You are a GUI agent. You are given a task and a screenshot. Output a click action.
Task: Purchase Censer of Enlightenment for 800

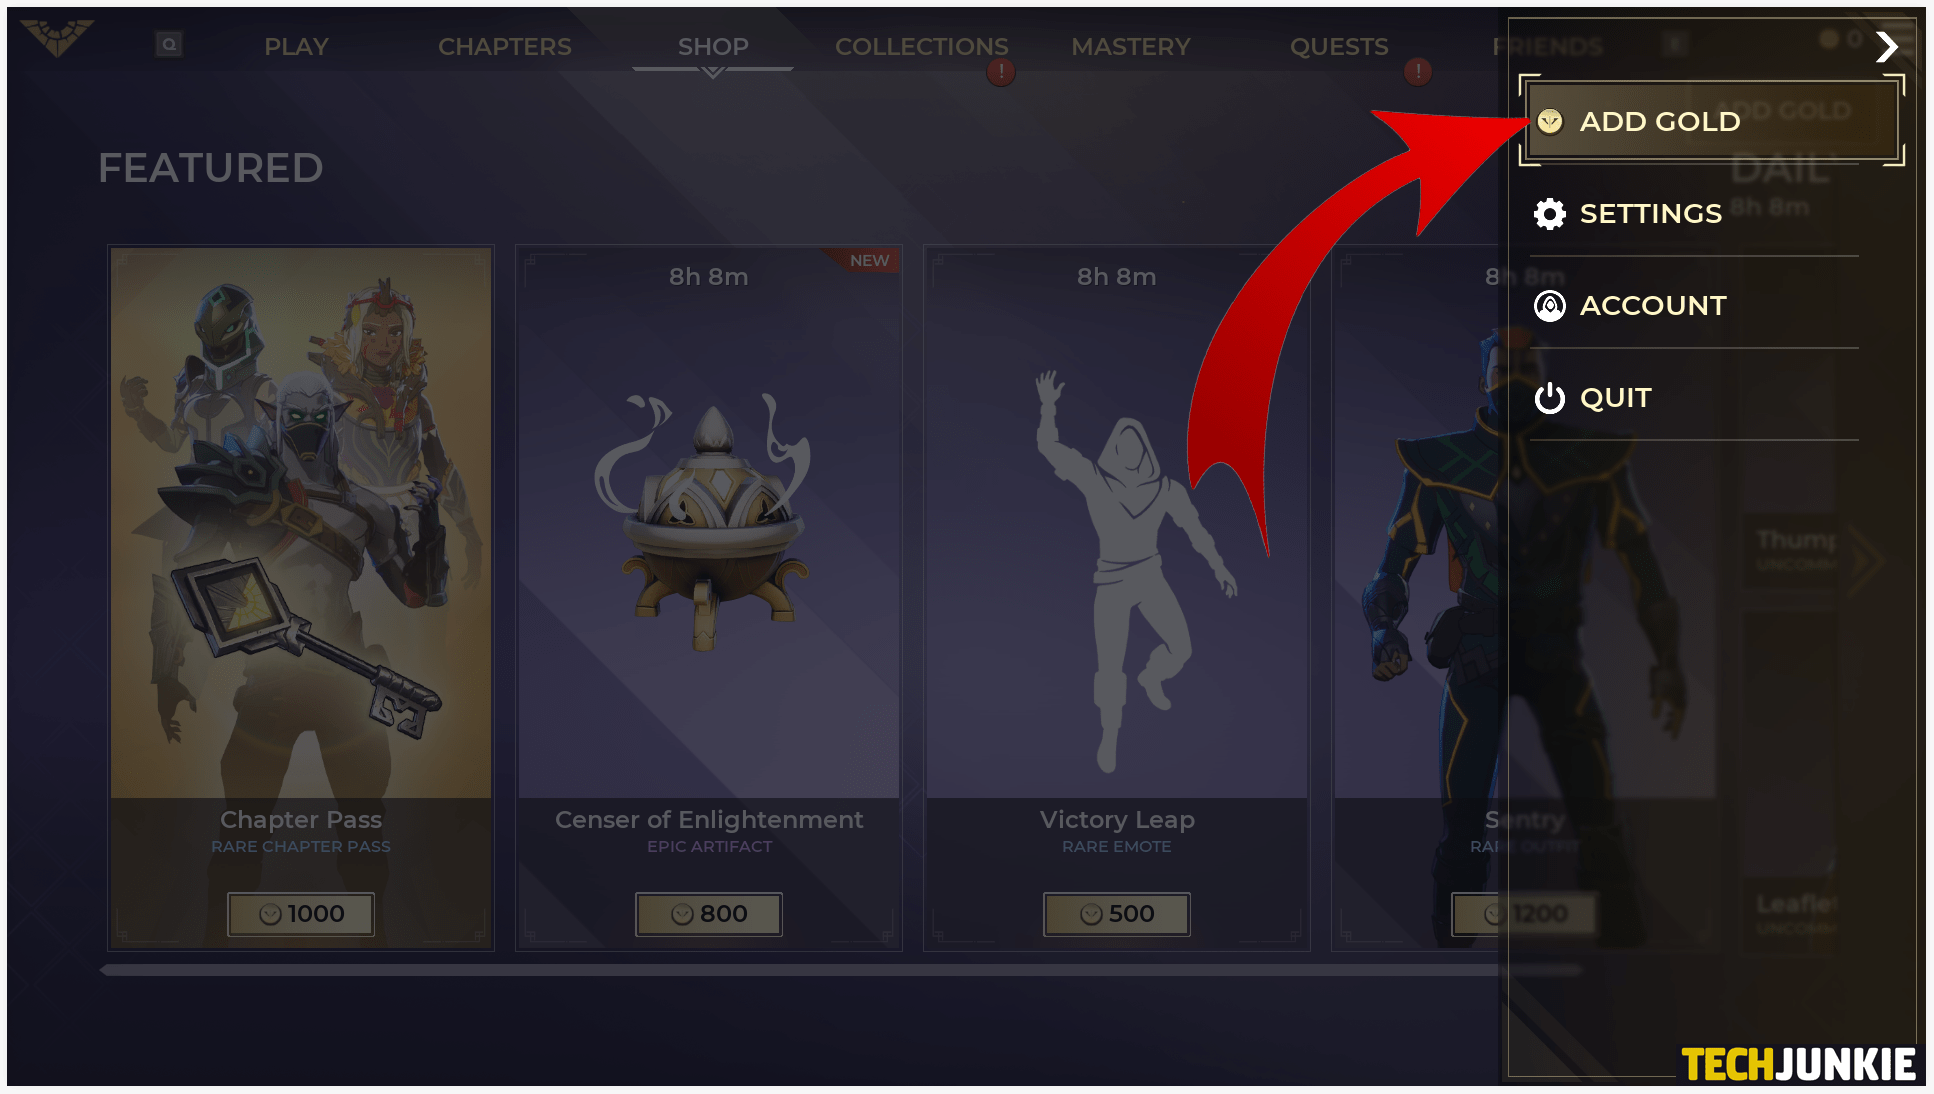click(x=709, y=914)
